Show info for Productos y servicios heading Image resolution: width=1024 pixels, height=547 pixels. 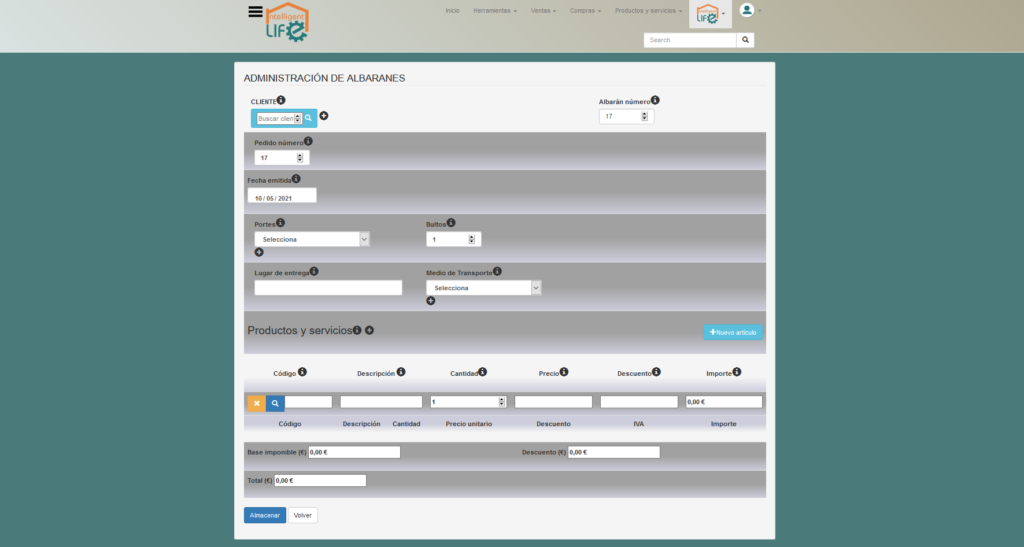(x=357, y=330)
